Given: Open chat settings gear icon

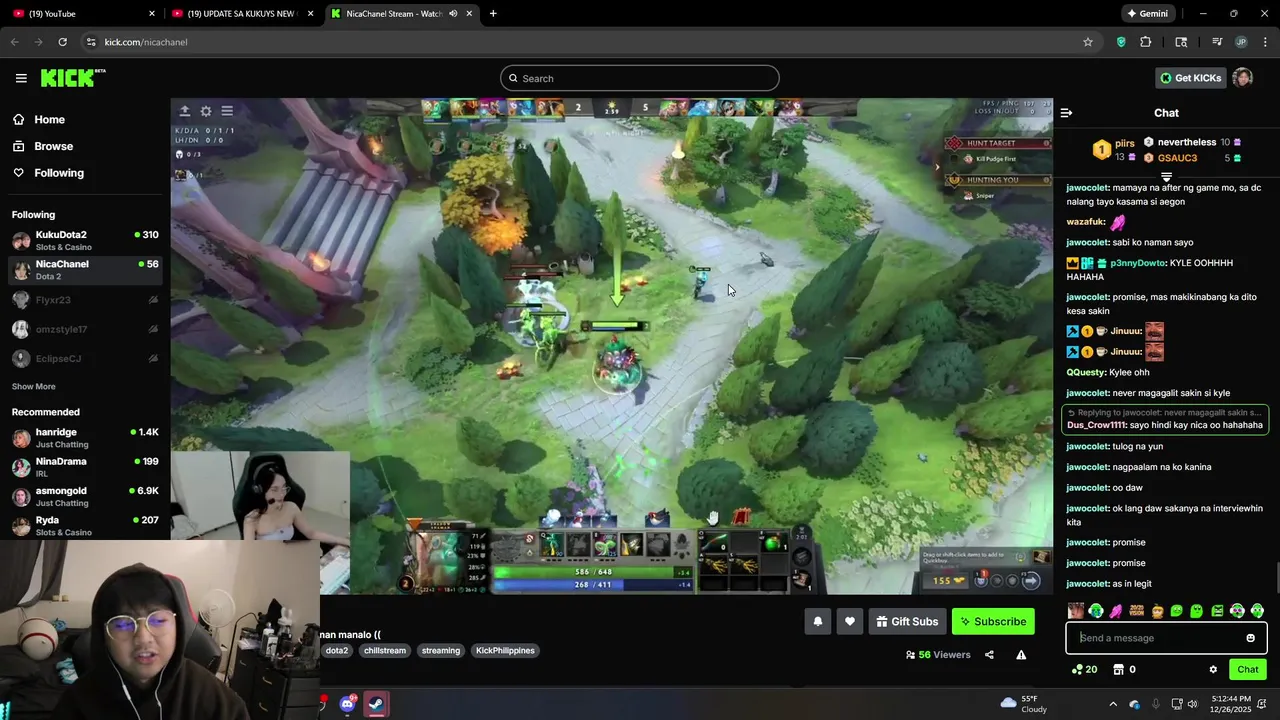Looking at the screenshot, I should 1213,670.
